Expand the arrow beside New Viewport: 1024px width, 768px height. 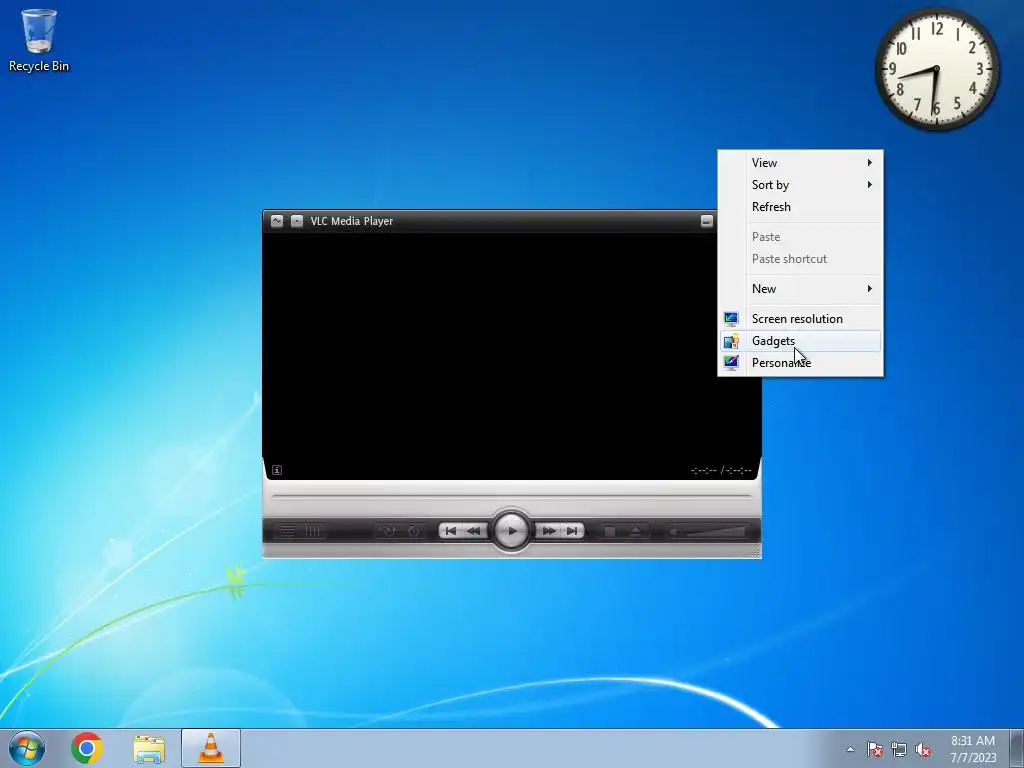click(869, 289)
